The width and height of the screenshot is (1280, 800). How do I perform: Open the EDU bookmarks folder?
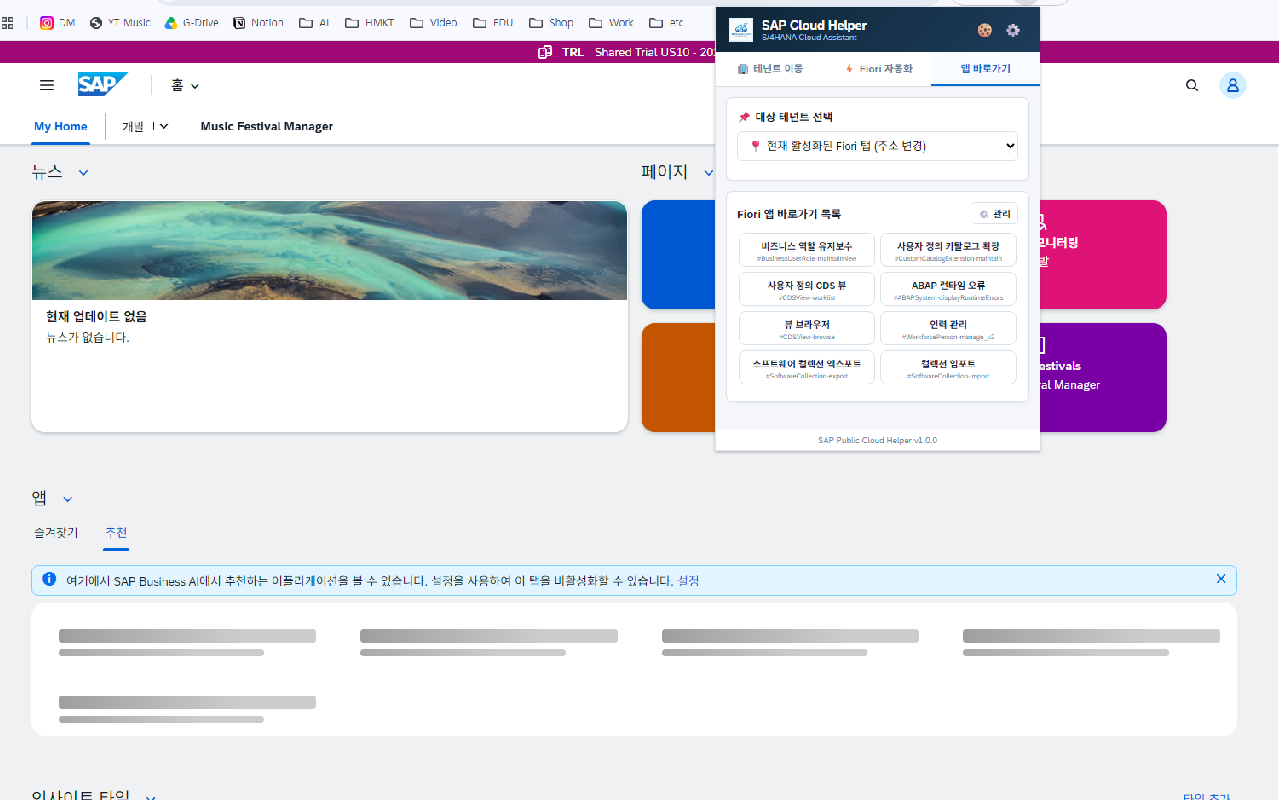493,22
